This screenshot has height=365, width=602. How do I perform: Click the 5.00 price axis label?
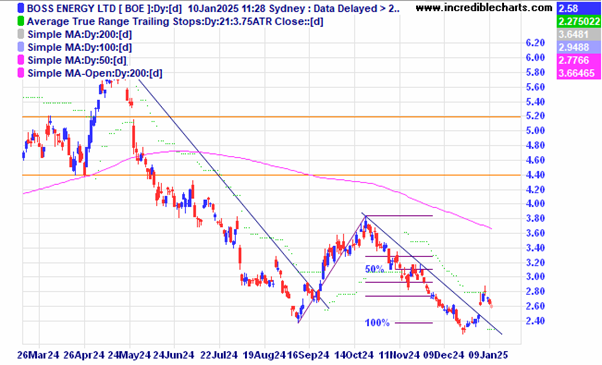coord(535,130)
